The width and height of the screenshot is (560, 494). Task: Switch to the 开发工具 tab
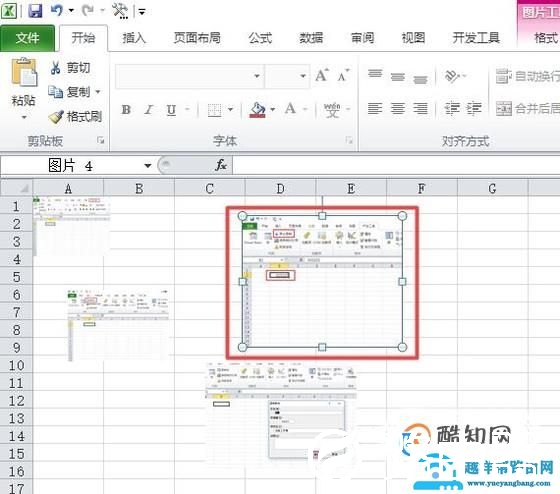coord(476,38)
